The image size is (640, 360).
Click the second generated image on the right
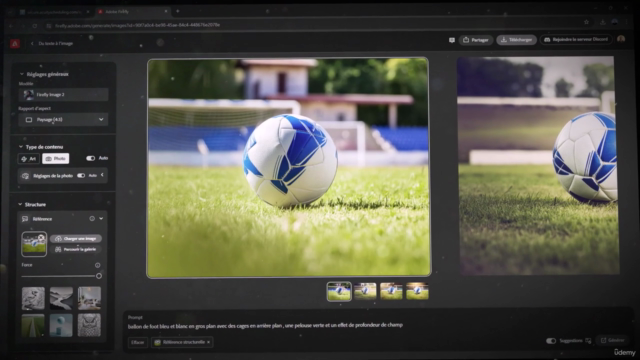[x=538, y=166]
